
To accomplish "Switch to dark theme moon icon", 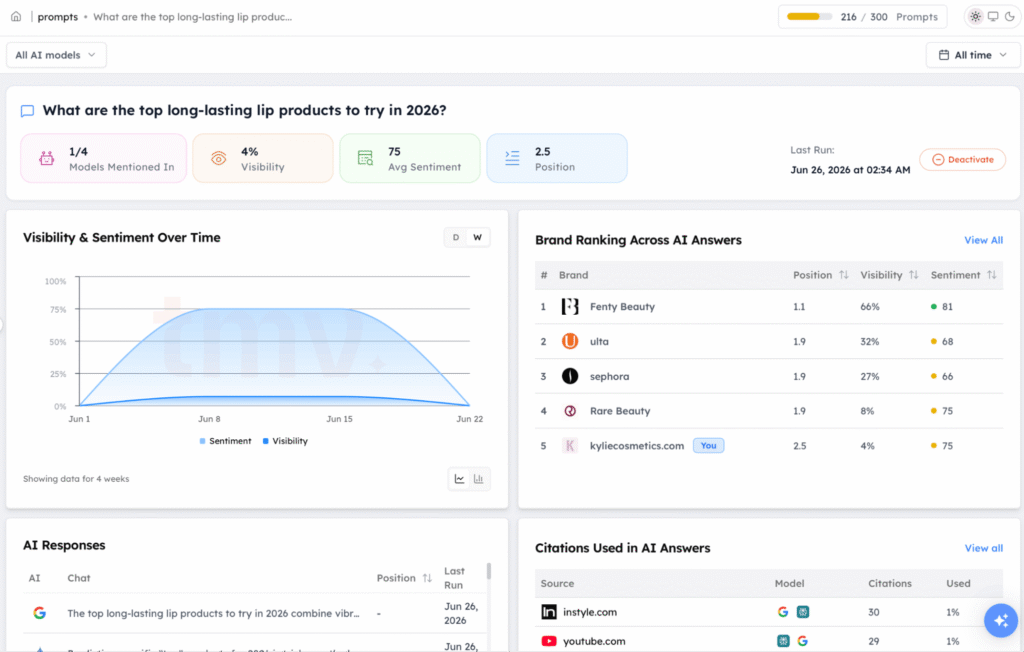I will (1010, 16).
